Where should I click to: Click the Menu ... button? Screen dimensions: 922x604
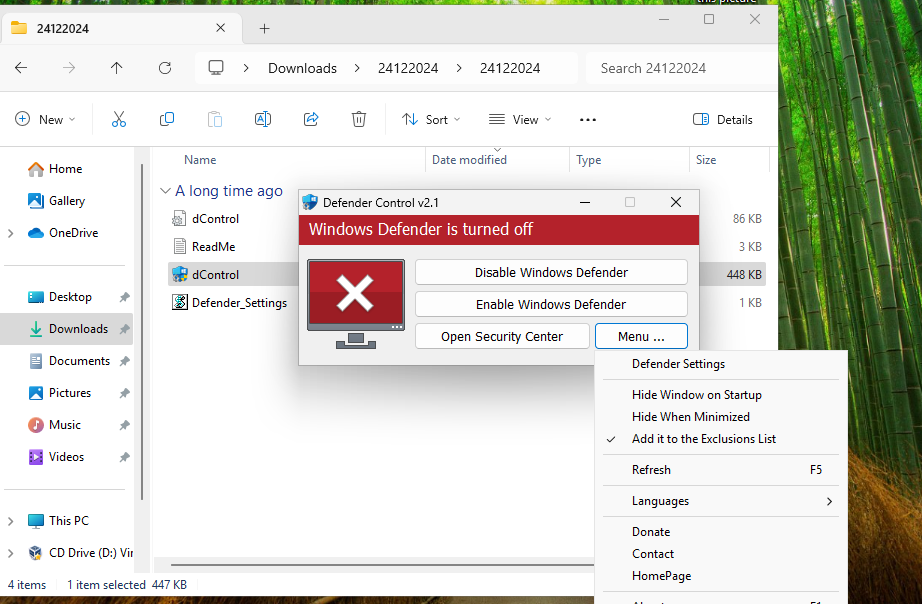pos(642,336)
